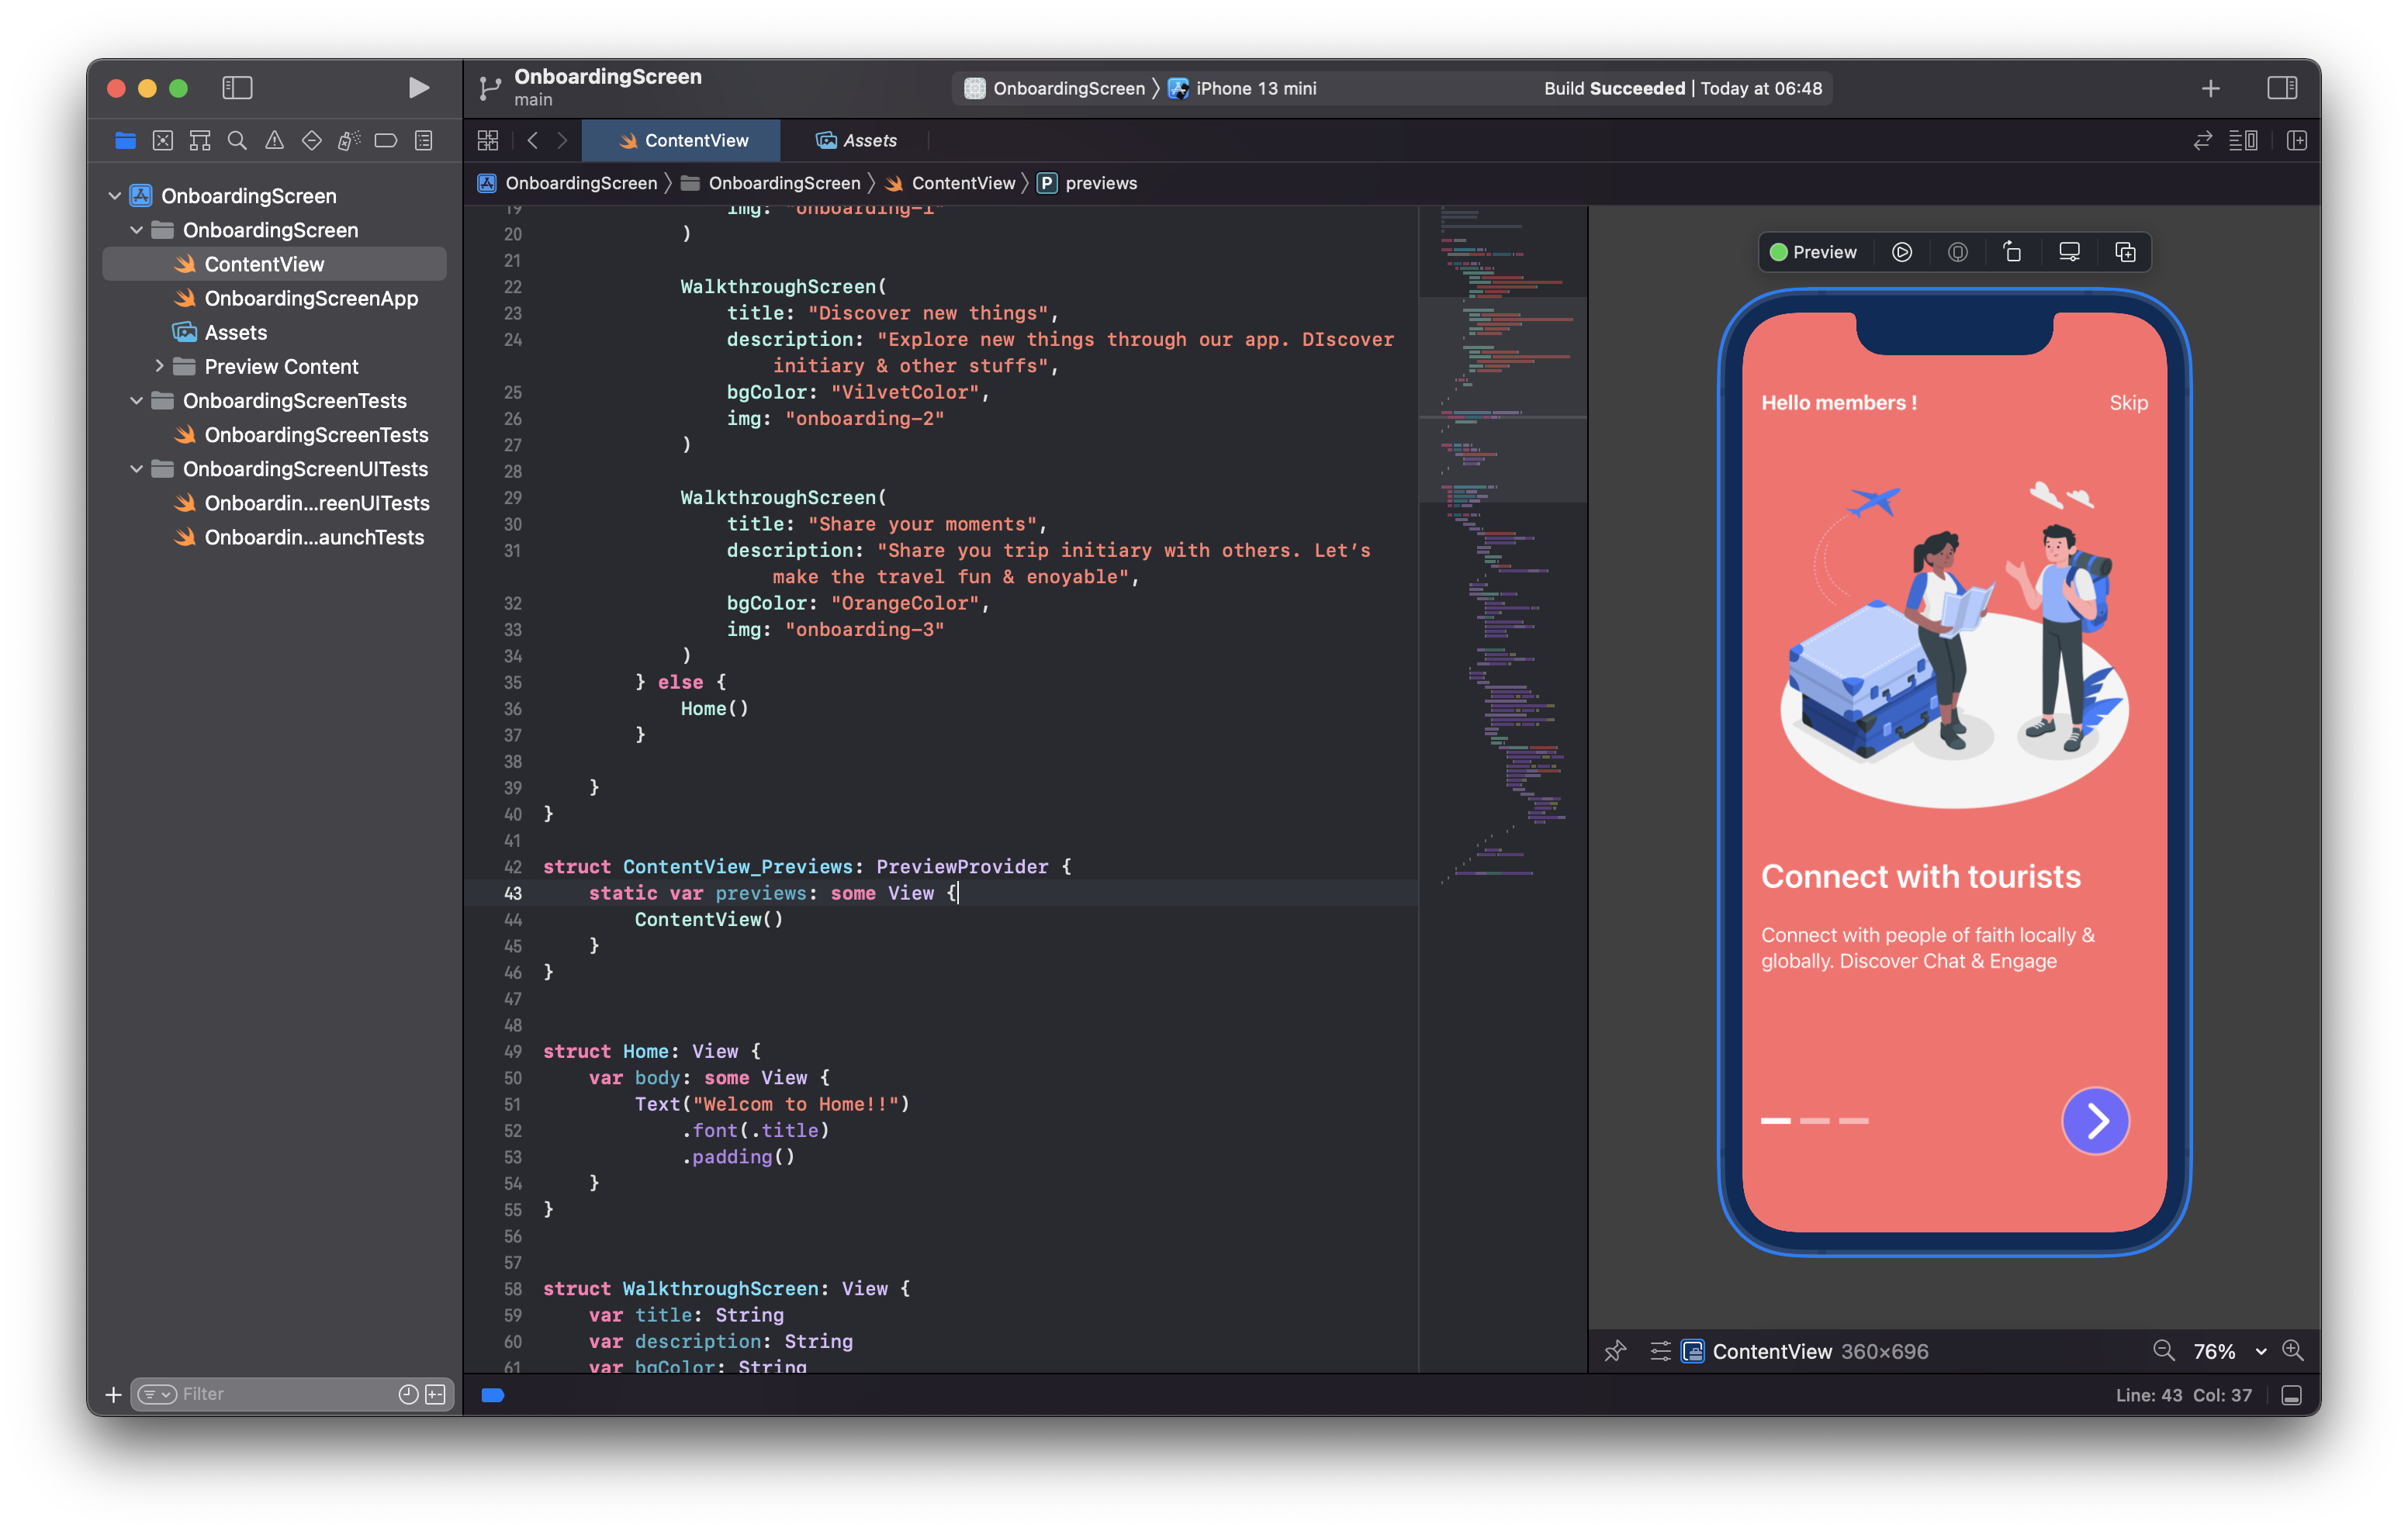Toggle the left navigator sidebar
Image resolution: width=2408 pixels, height=1531 pixels.
coord(237,88)
